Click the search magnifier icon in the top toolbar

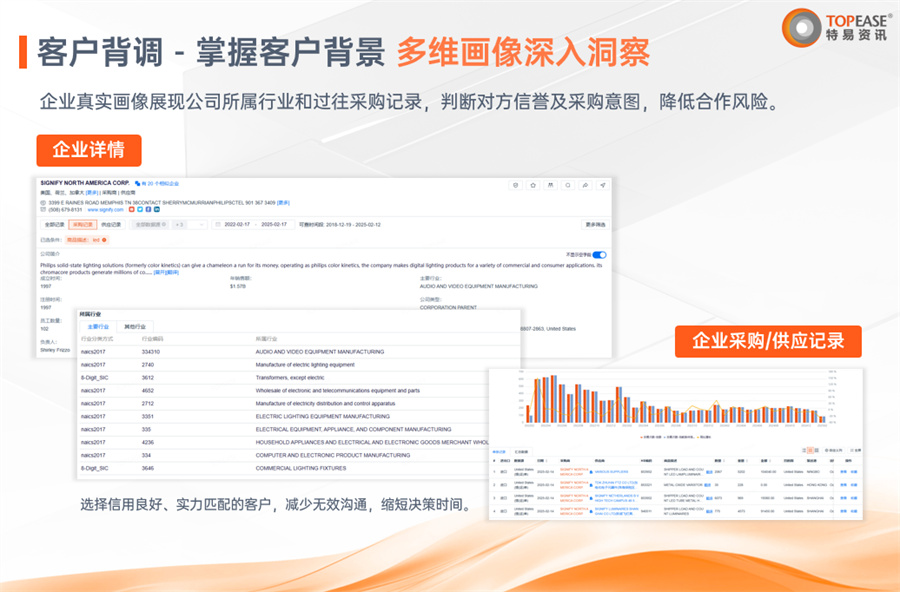[x=568, y=185]
